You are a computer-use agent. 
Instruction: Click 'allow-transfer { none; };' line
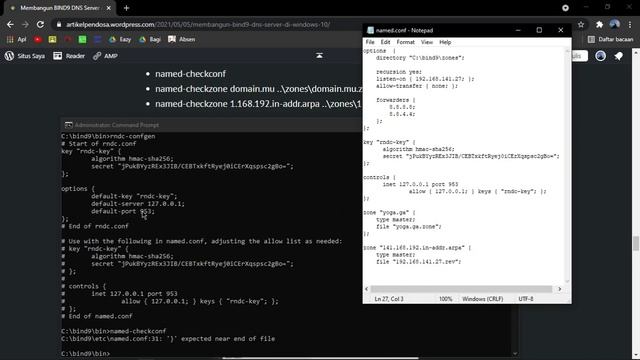pyautogui.click(x=417, y=86)
